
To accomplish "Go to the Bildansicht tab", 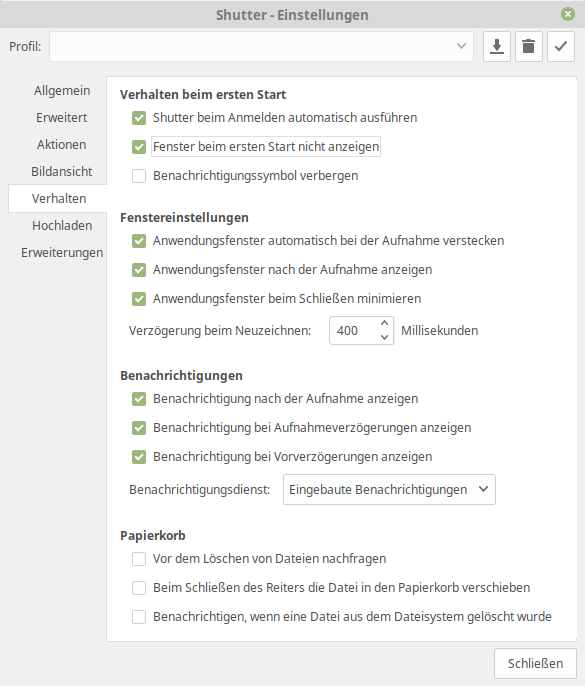I will (x=62, y=172).
